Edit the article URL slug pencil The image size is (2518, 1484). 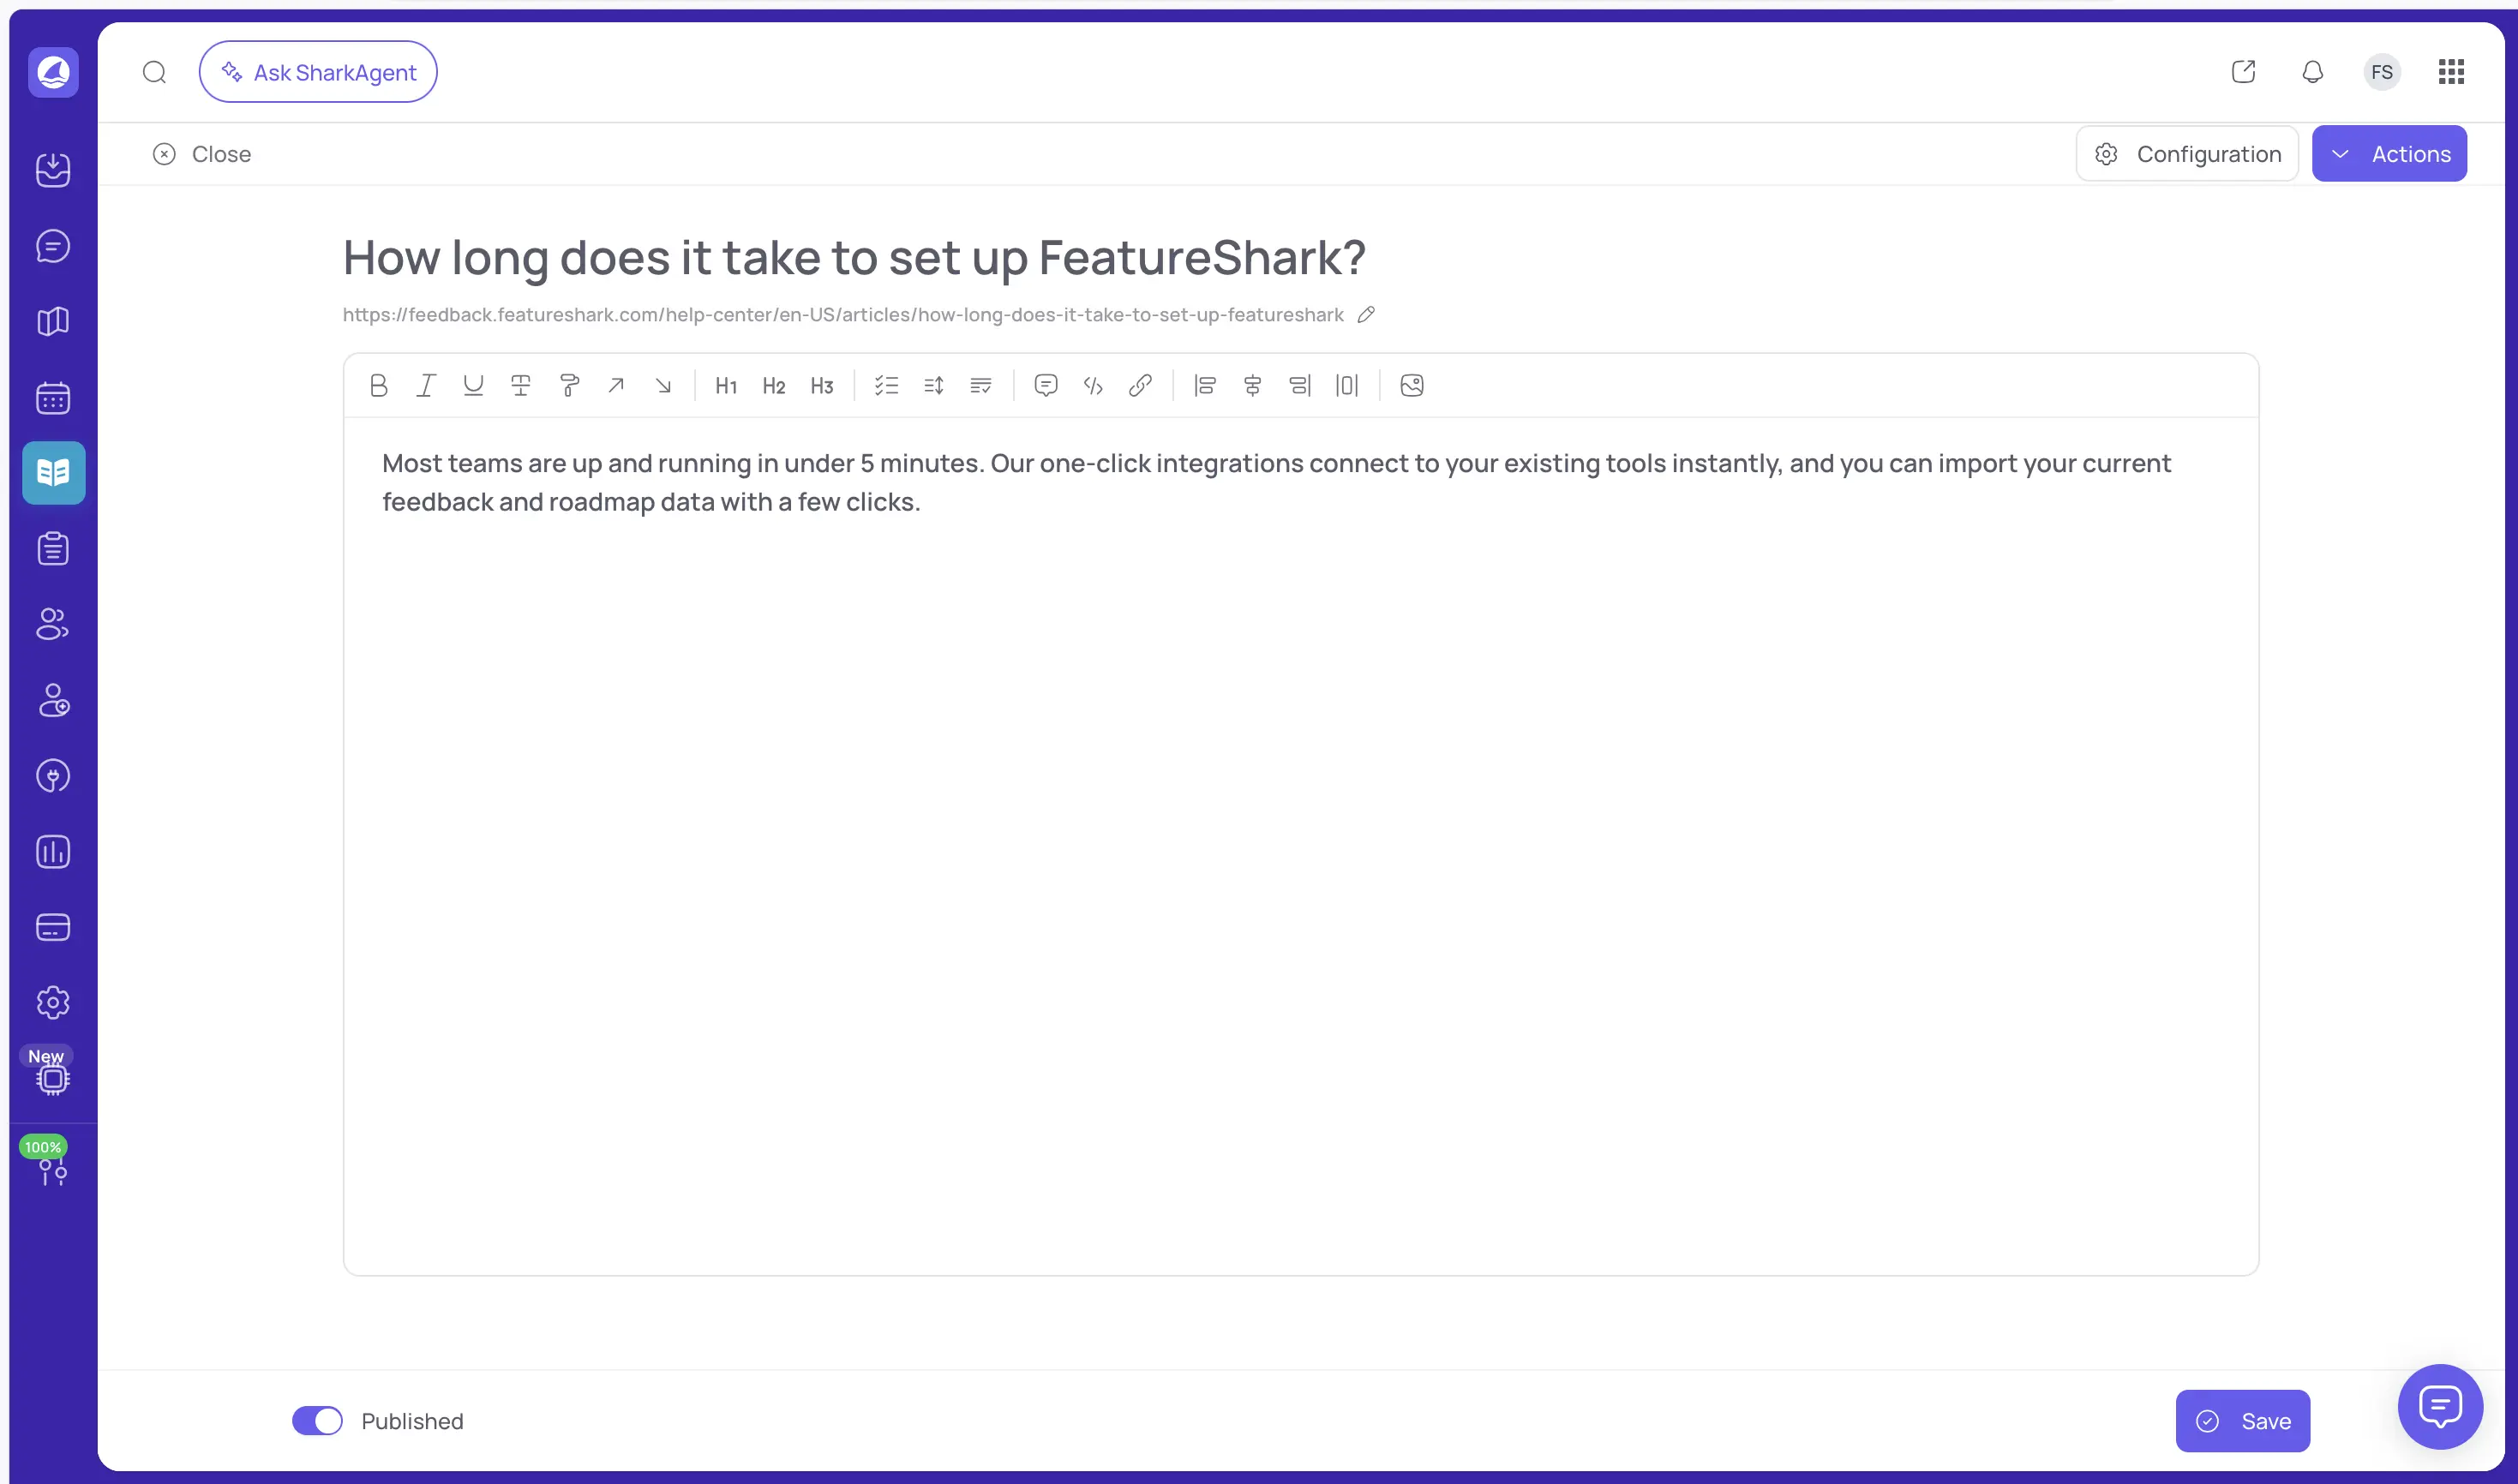pos(1366,315)
